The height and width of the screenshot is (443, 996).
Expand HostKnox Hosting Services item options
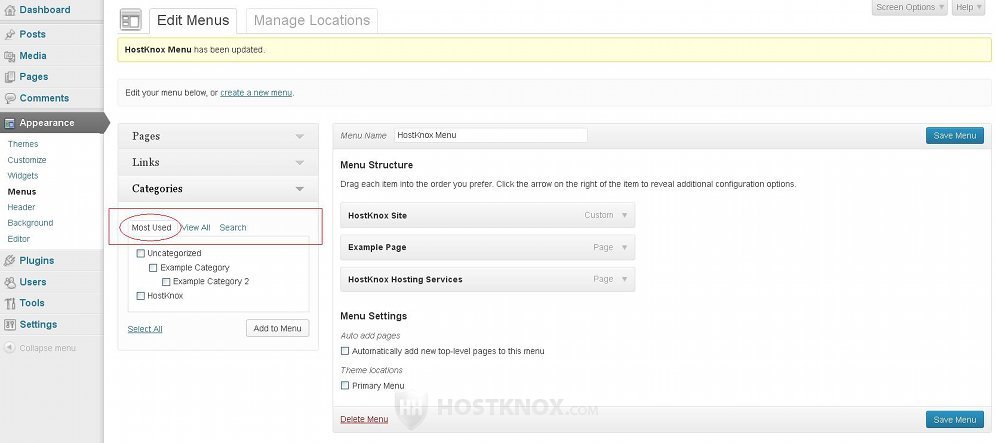(624, 279)
